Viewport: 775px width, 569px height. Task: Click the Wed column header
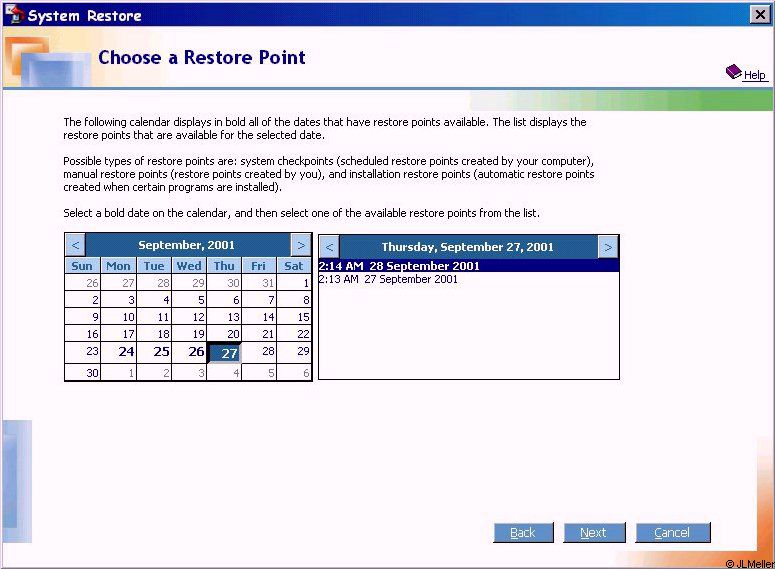pyautogui.click(x=189, y=266)
